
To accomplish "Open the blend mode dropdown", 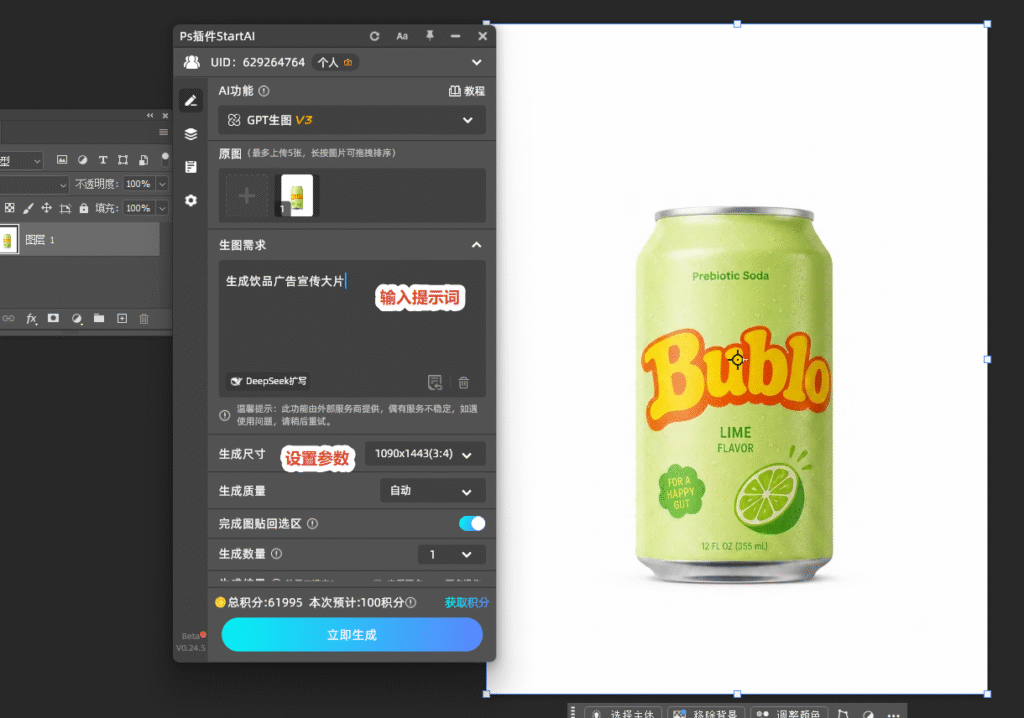I will pyautogui.click(x=33, y=185).
